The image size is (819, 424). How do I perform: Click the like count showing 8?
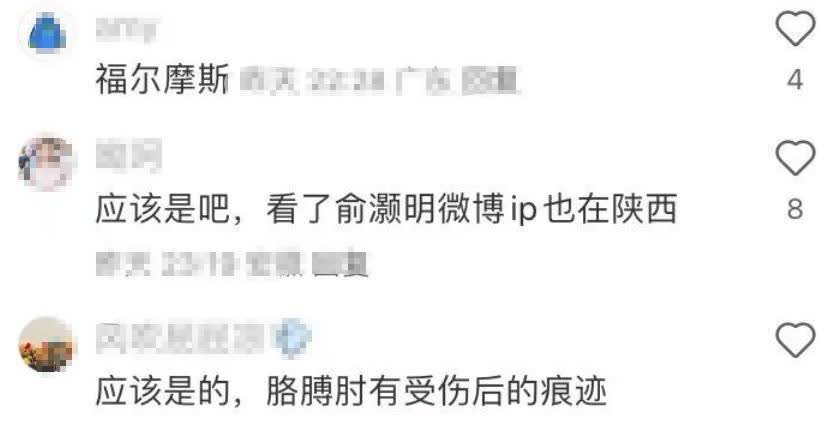click(x=795, y=209)
